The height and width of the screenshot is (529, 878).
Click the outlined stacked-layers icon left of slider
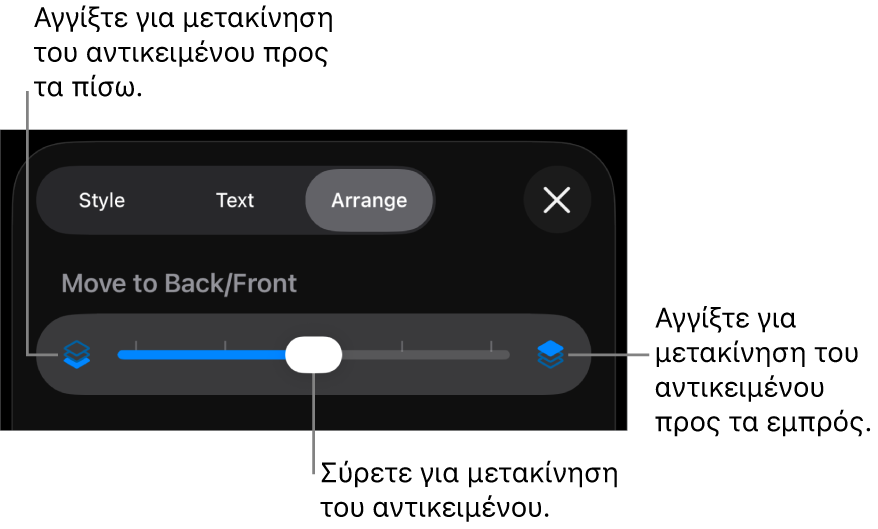77,354
